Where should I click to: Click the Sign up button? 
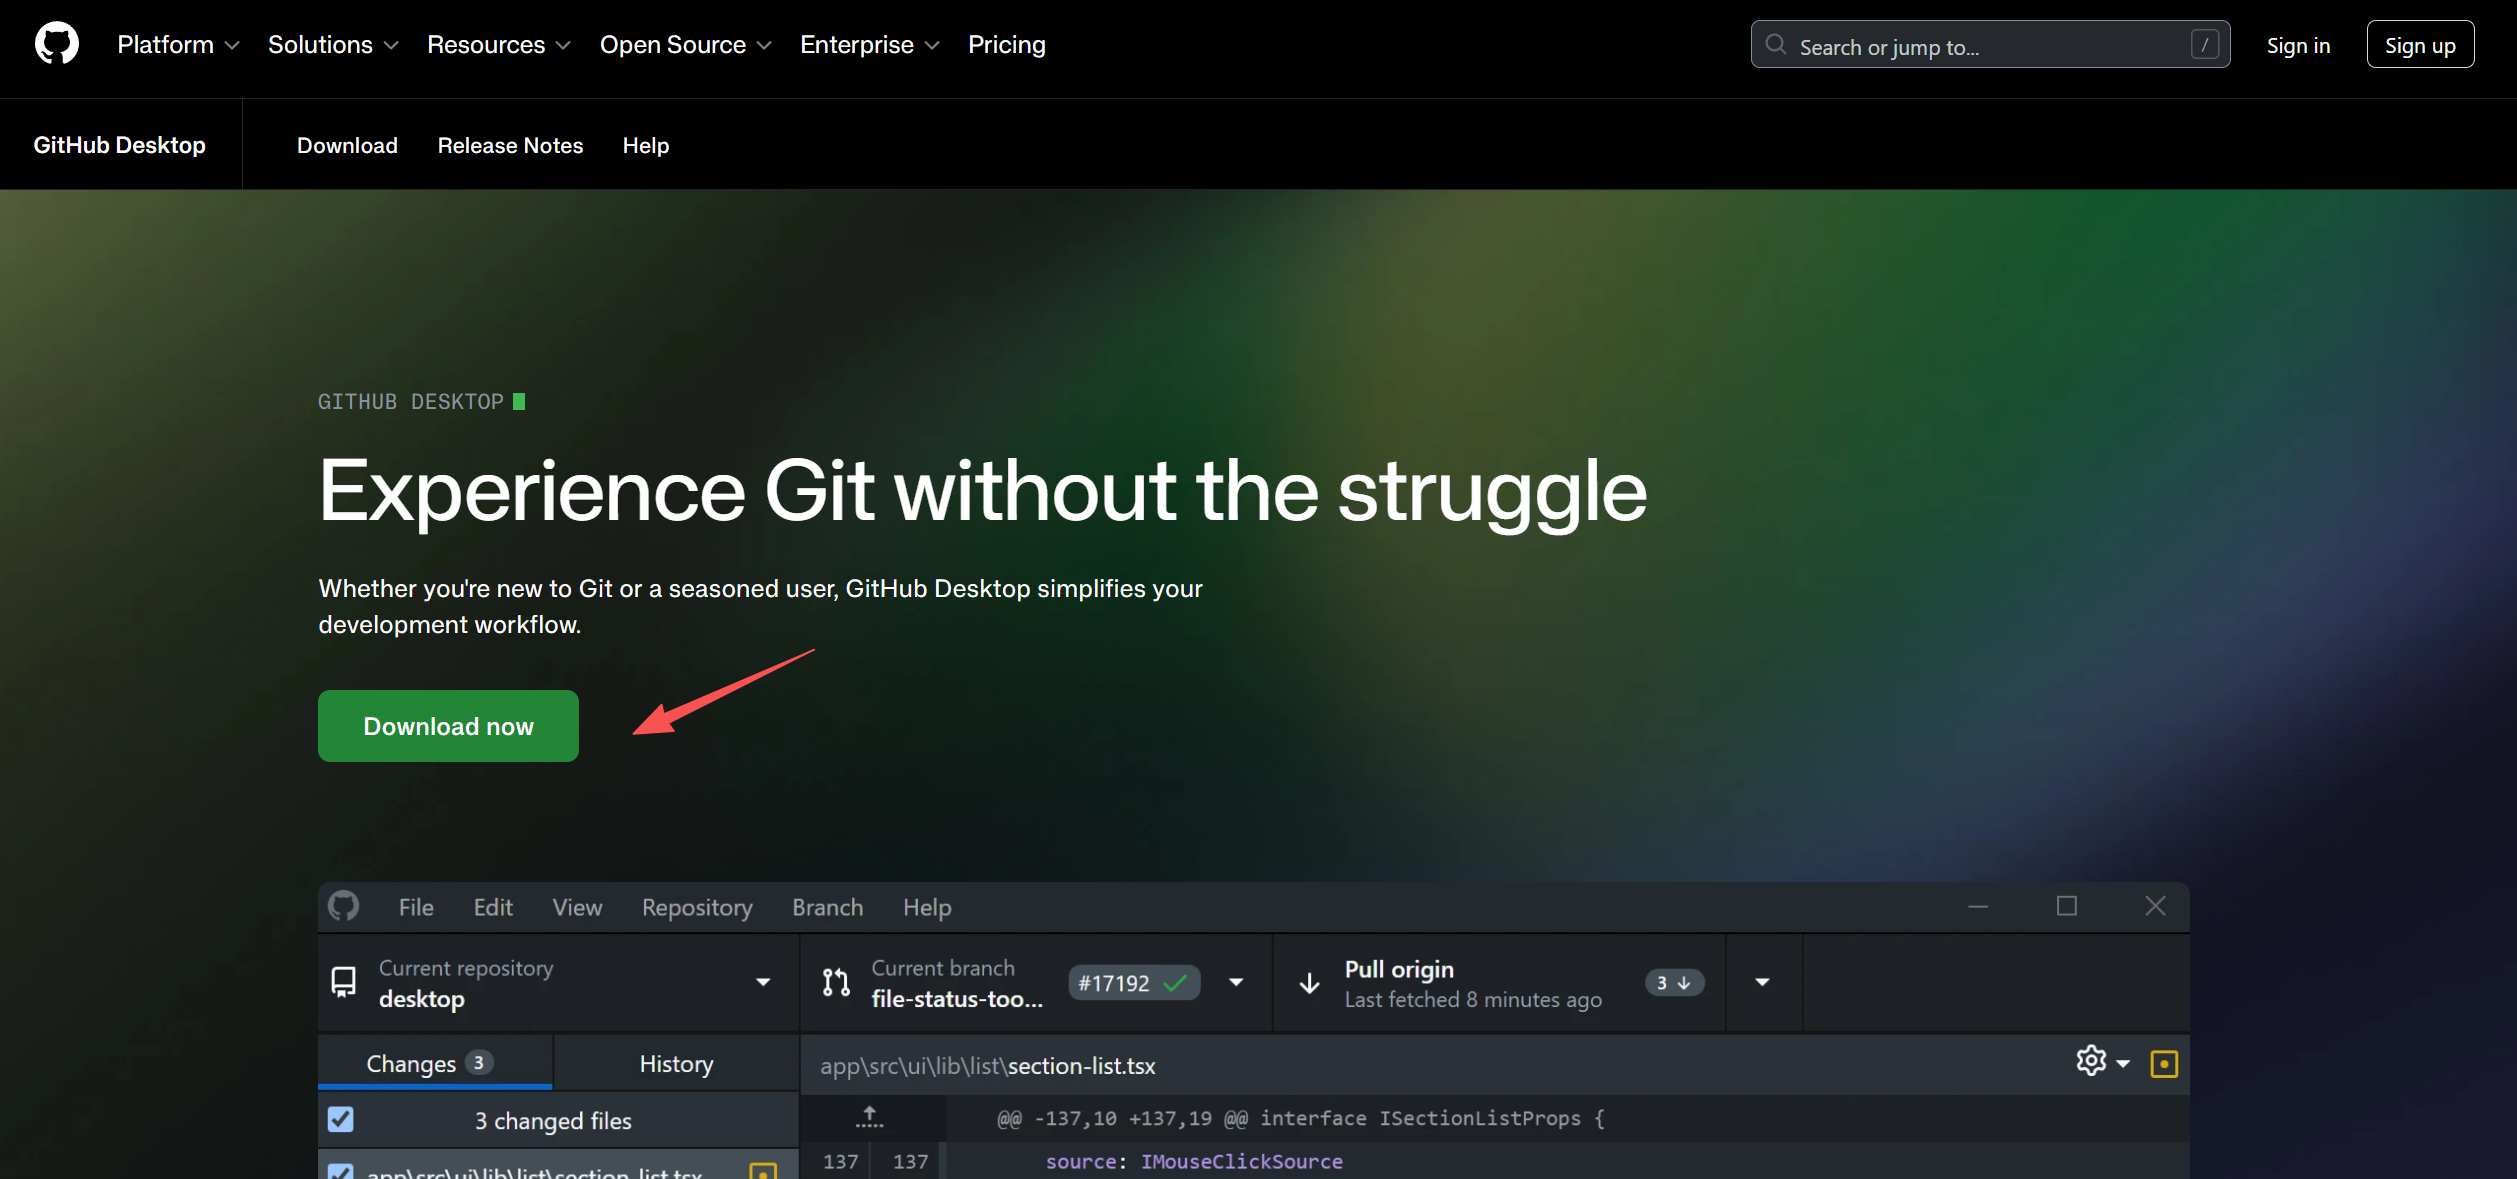point(2420,45)
